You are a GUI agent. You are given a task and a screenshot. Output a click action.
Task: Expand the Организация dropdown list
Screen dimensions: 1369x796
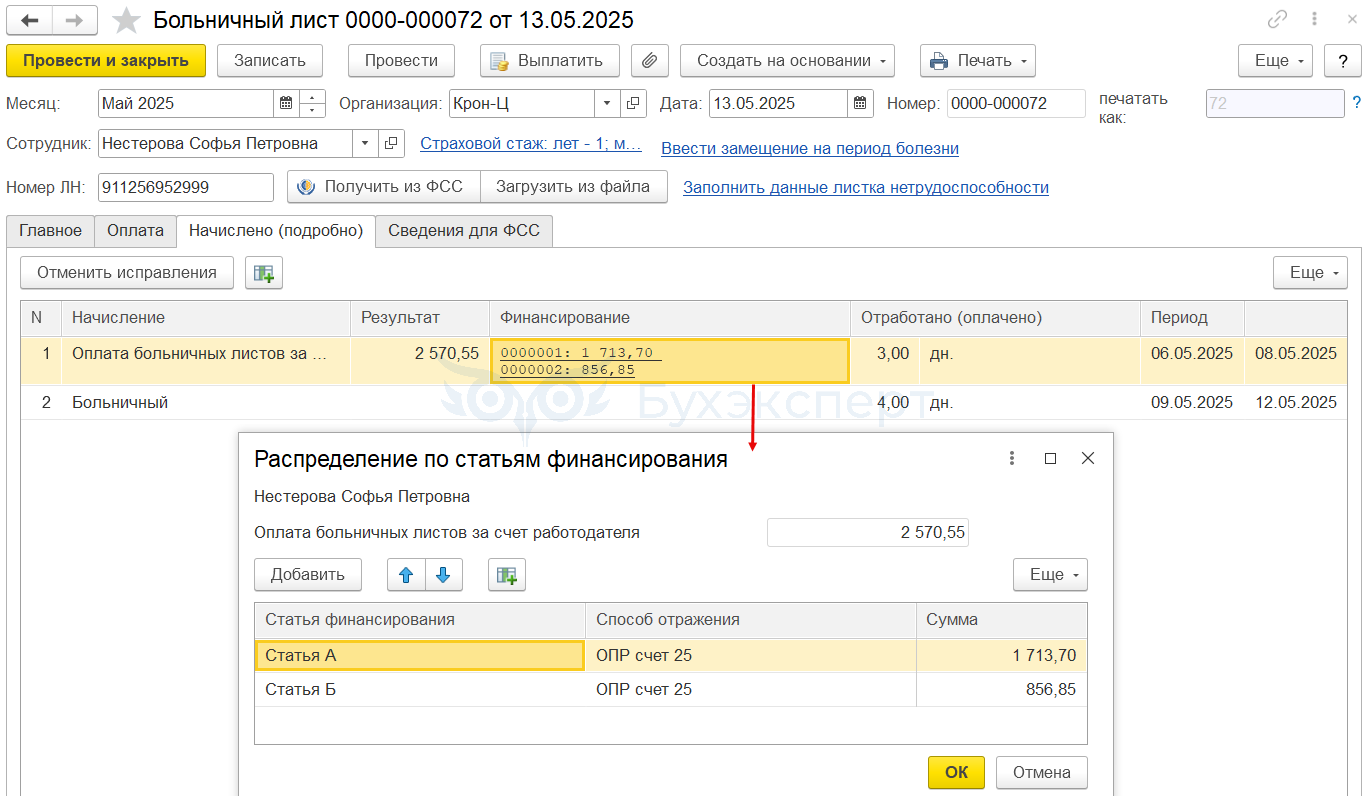tap(607, 103)
